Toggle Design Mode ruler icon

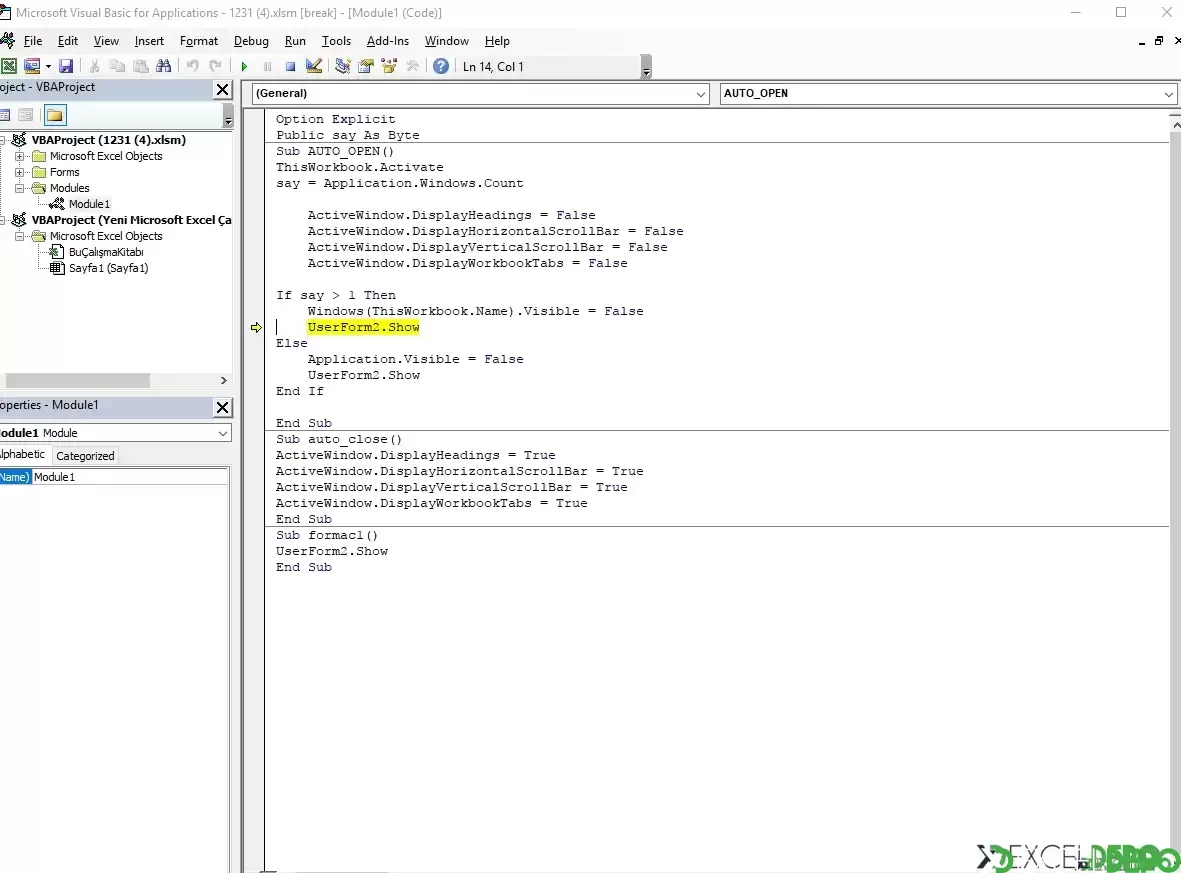313,66
